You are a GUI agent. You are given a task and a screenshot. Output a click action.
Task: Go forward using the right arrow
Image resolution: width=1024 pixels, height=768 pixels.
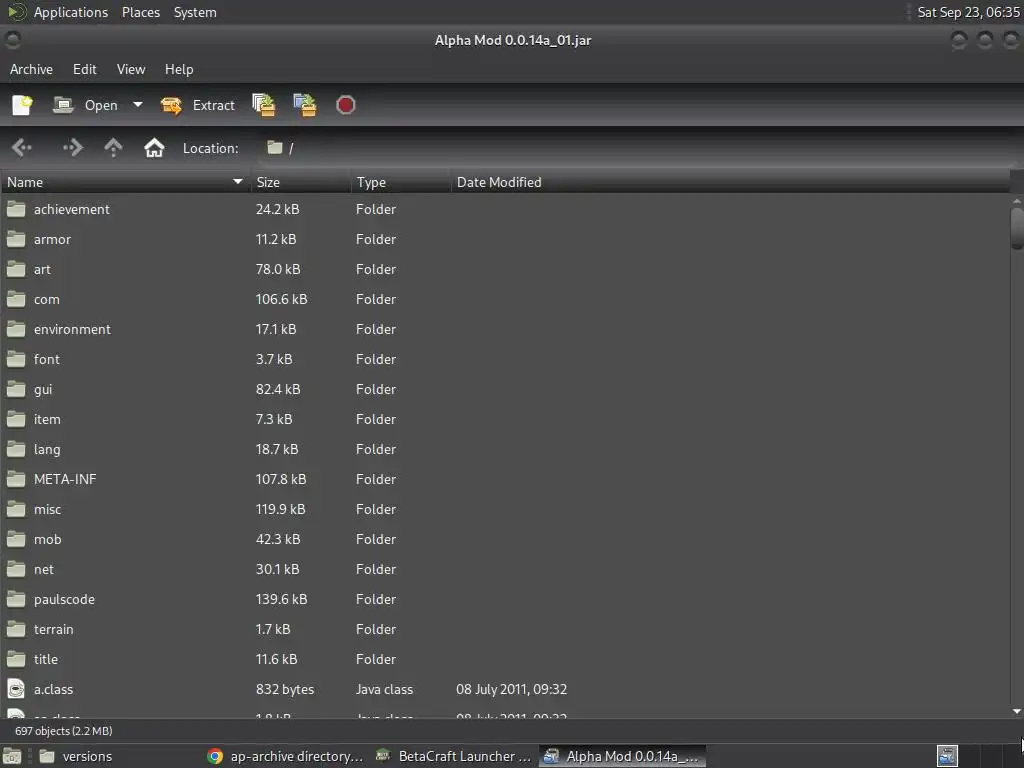[72, 148]
